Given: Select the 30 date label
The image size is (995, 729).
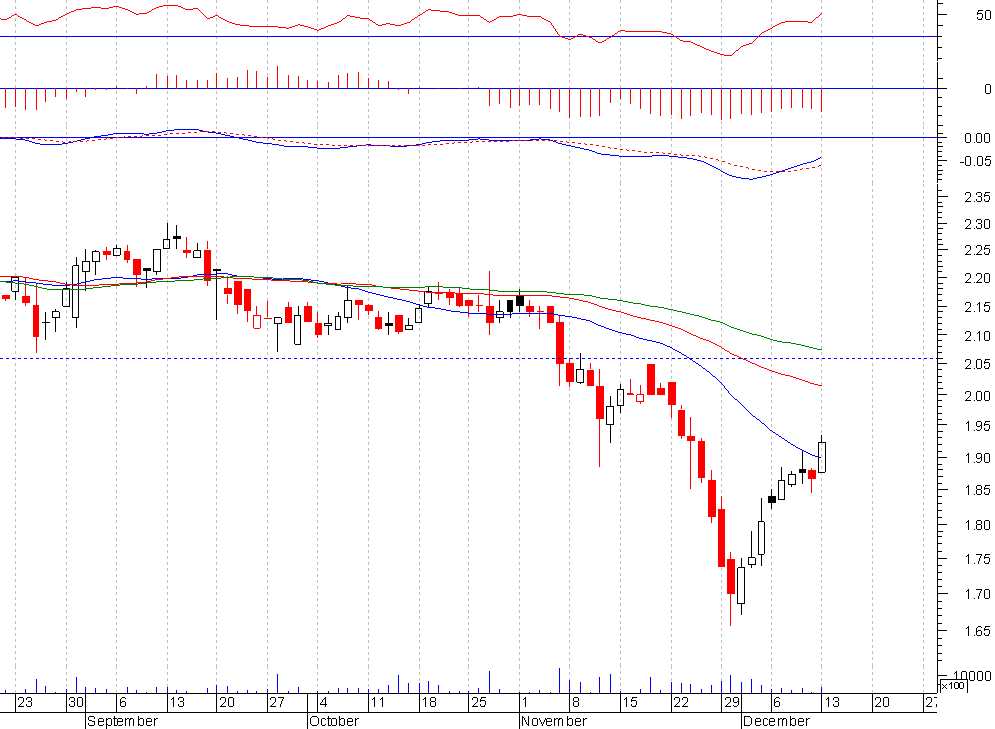Looking at the screenshot, I should (x=76, y=702).
